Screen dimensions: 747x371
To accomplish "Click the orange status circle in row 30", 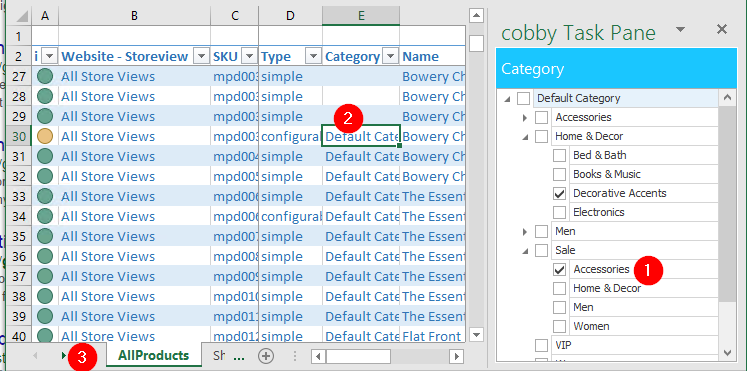I will (x=45, y=137).
